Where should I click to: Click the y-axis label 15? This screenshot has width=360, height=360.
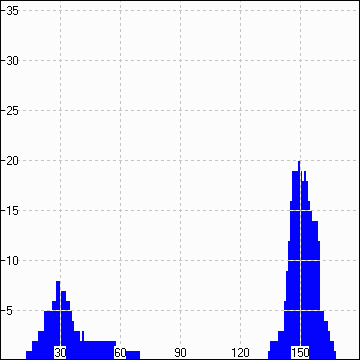(13, 211)
